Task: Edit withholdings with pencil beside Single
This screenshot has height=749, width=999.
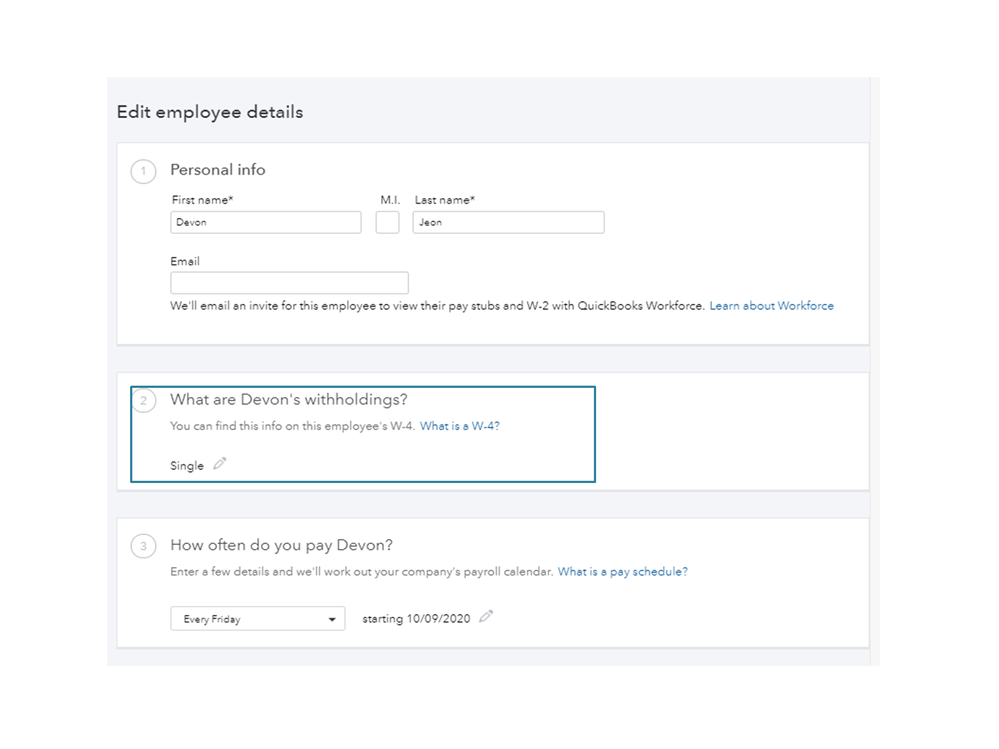Action: [220, 464]
